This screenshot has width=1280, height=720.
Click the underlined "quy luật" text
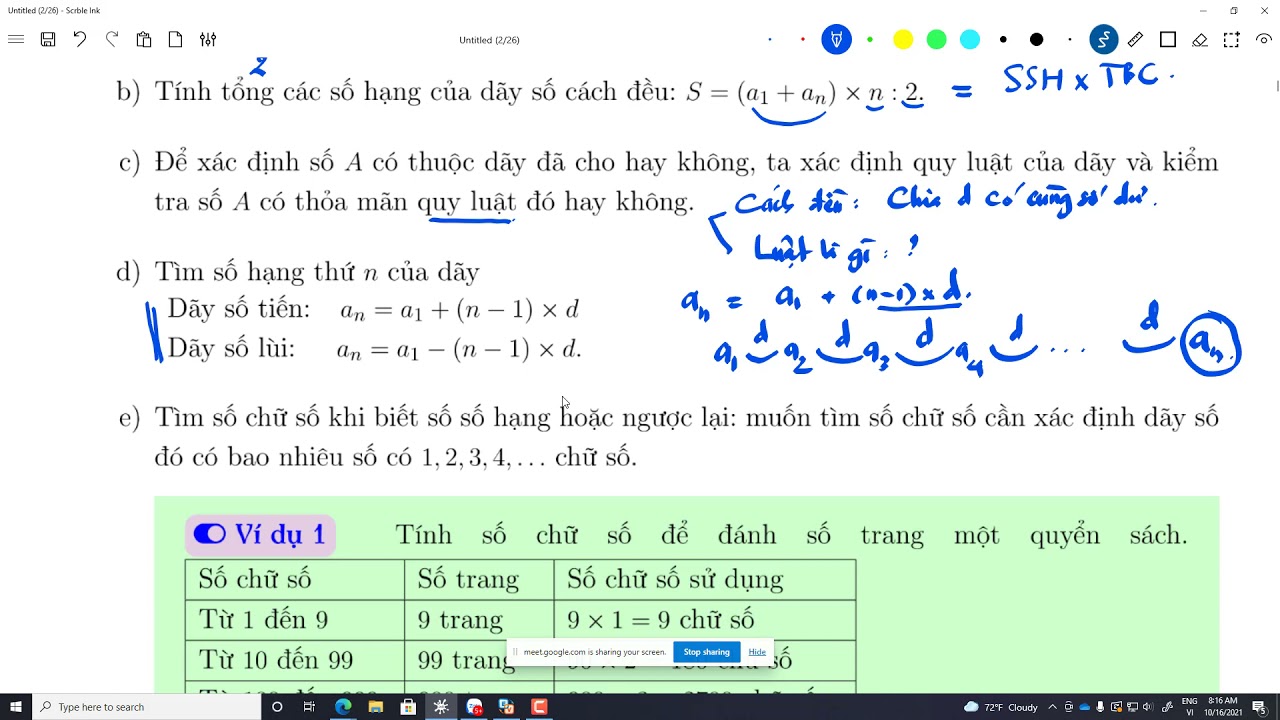(466, 203)
